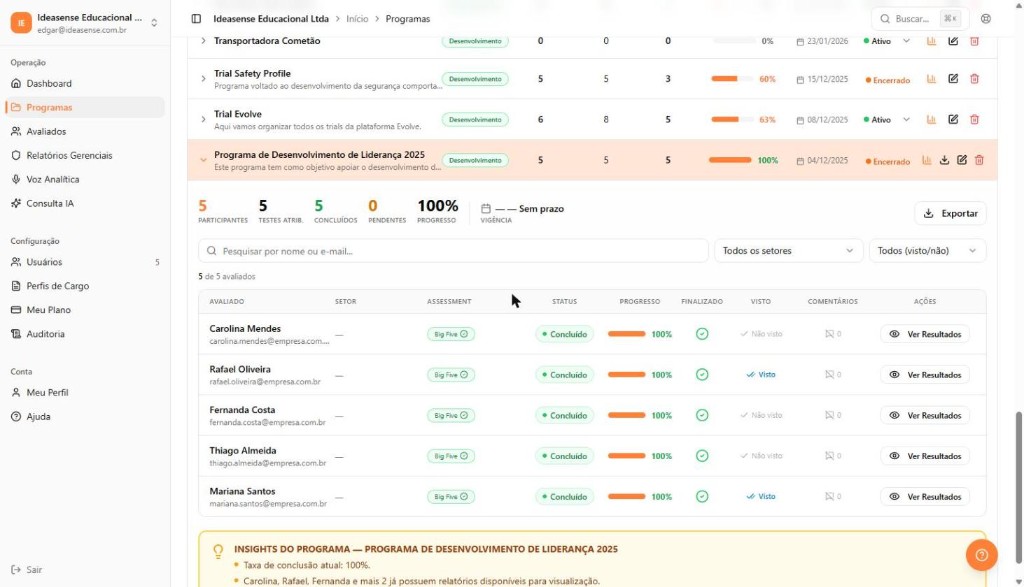Screen dimensions: 1024x587
Task: Open Ativo status dropdown for Transportadora Cometão
Action: pos(888,40)
